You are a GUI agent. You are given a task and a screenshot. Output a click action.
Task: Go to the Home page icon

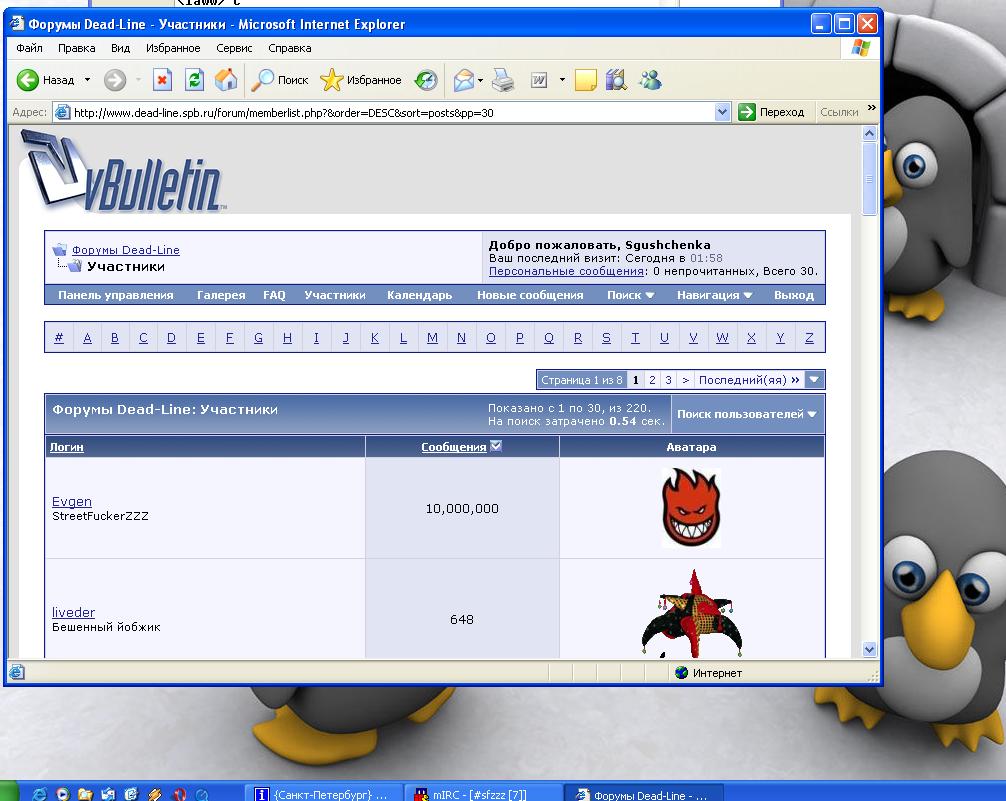227,80
